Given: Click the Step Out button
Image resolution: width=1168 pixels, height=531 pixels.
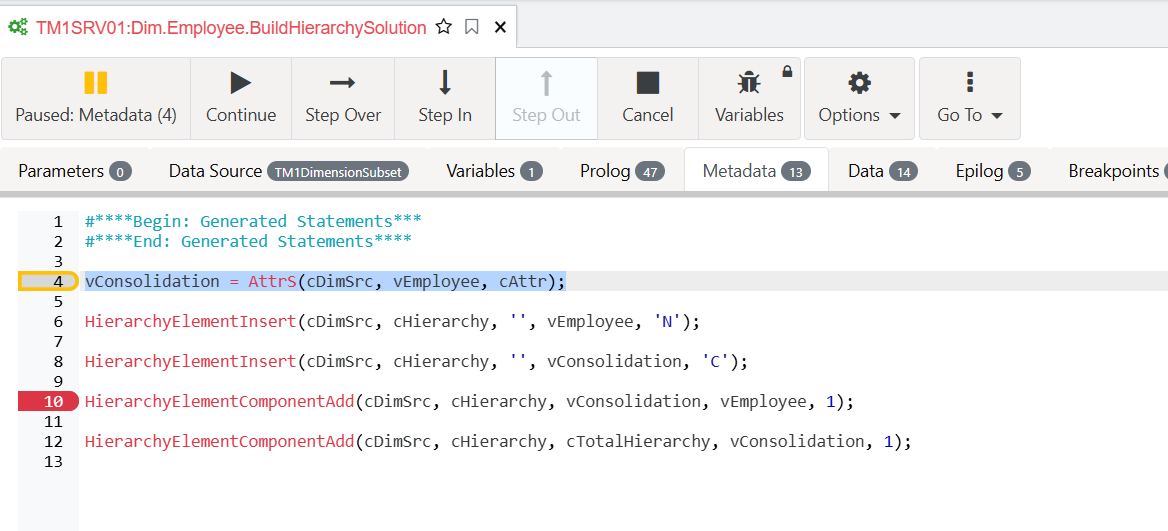Looking at the screenshot, I should point(546,98).
